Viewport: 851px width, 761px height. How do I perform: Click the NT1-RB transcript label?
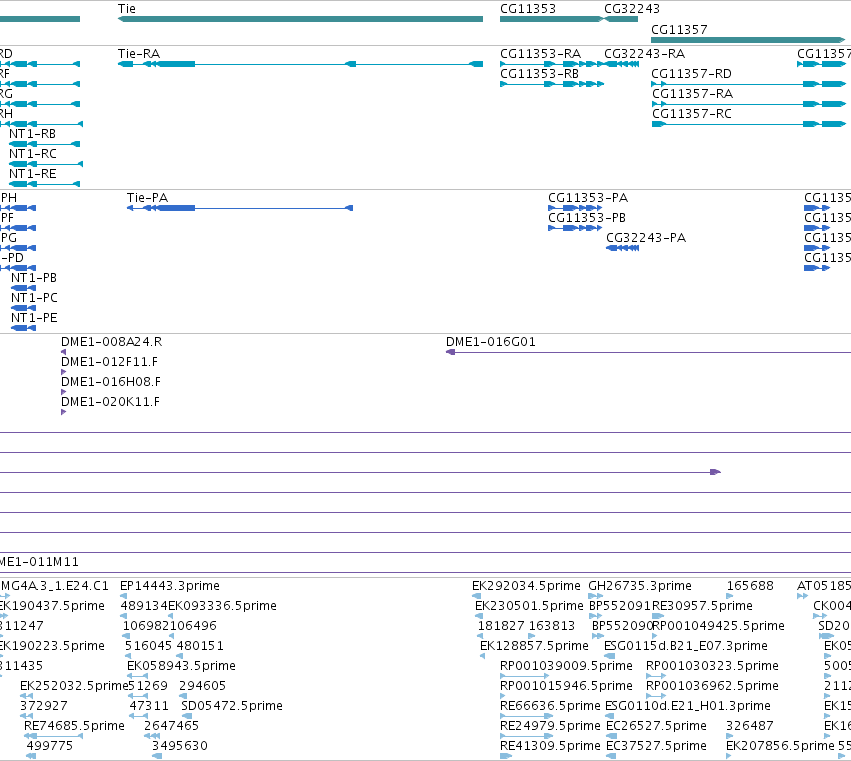[x=33, y=134]
